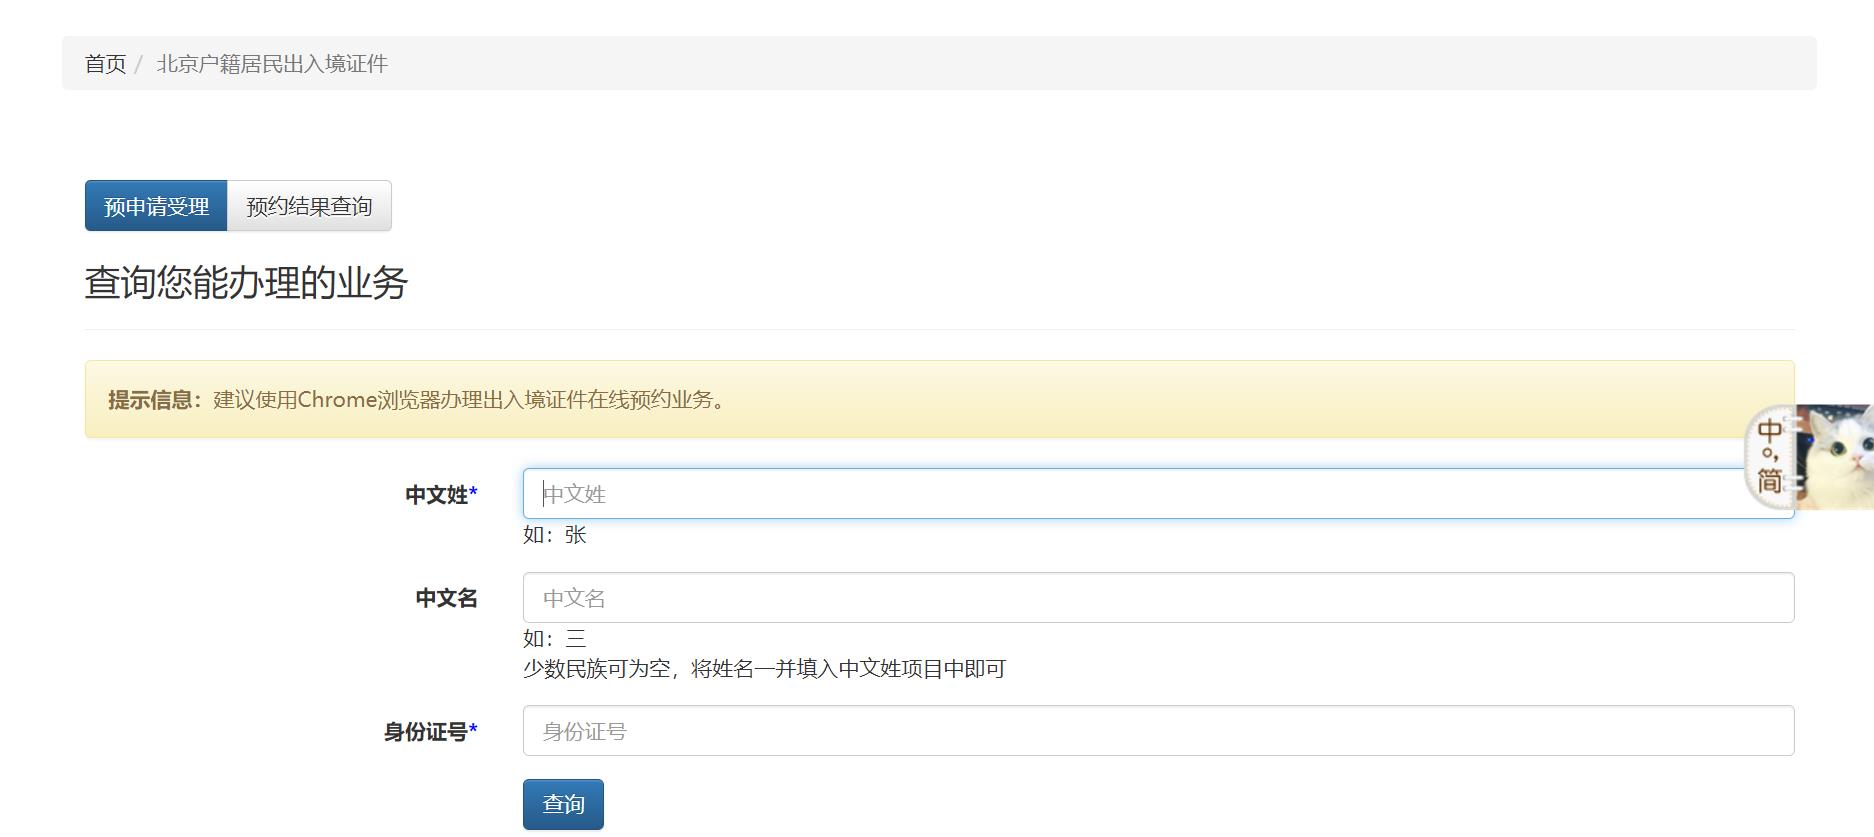Select the 预申请受理 tab
This screenshot has height=837, width=1874.
click(x=156, y=206)
